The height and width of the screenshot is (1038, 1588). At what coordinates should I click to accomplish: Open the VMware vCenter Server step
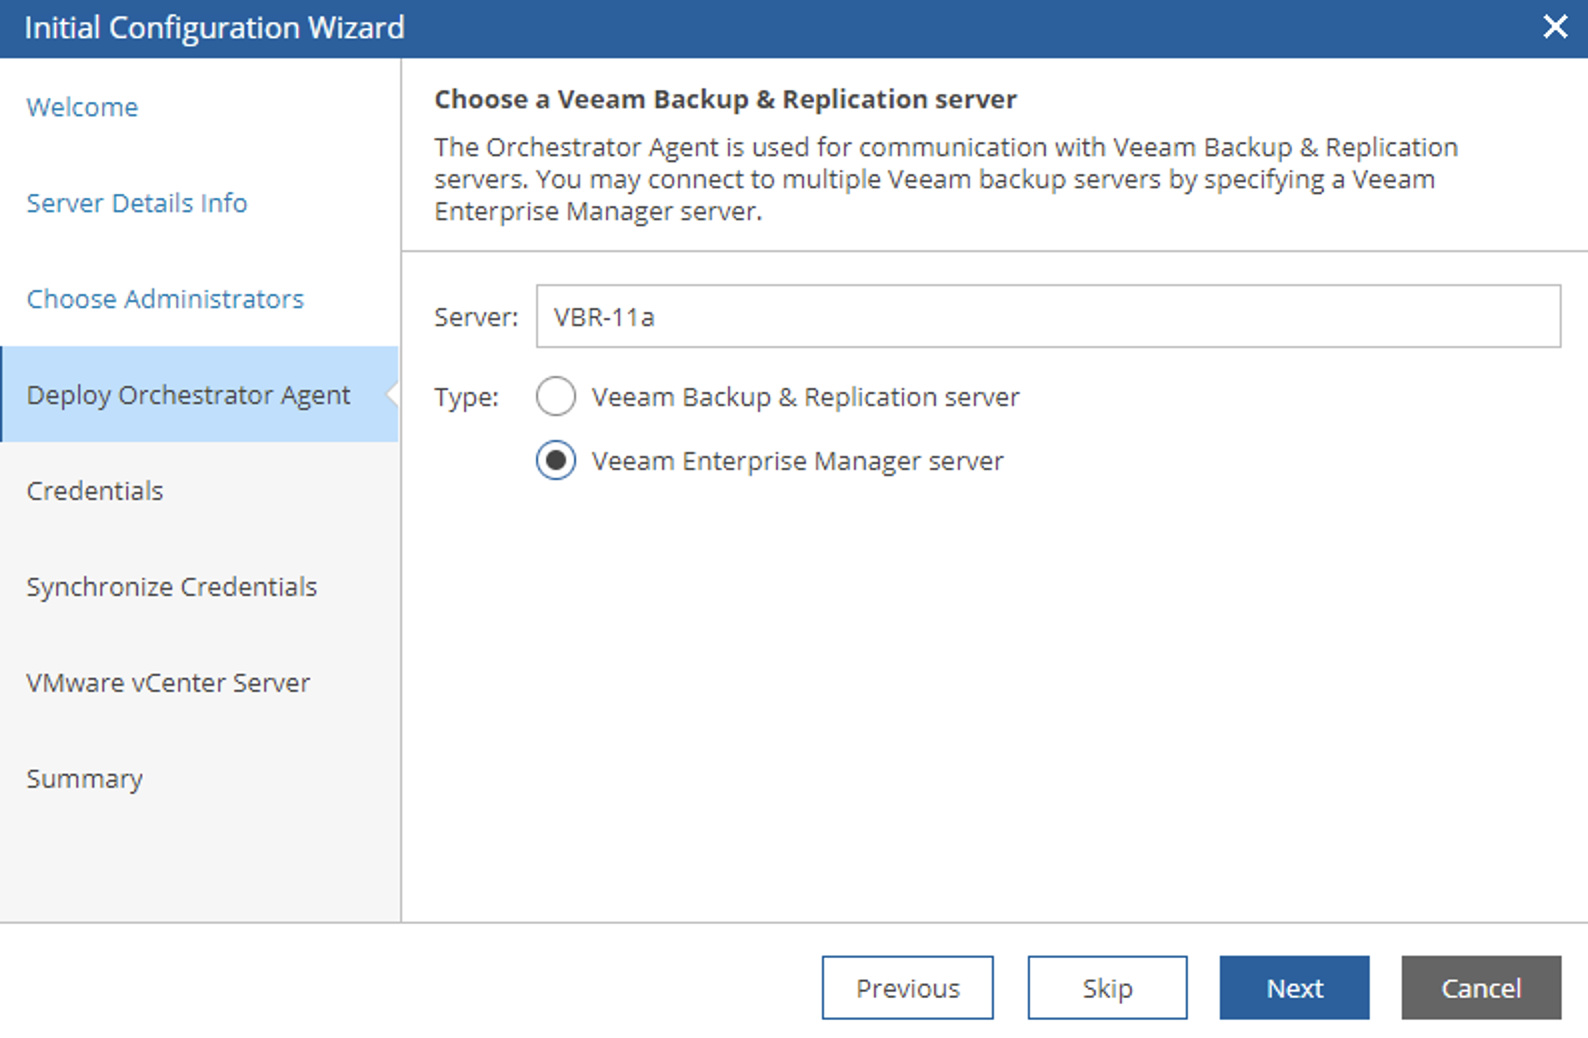click(168, 683)
